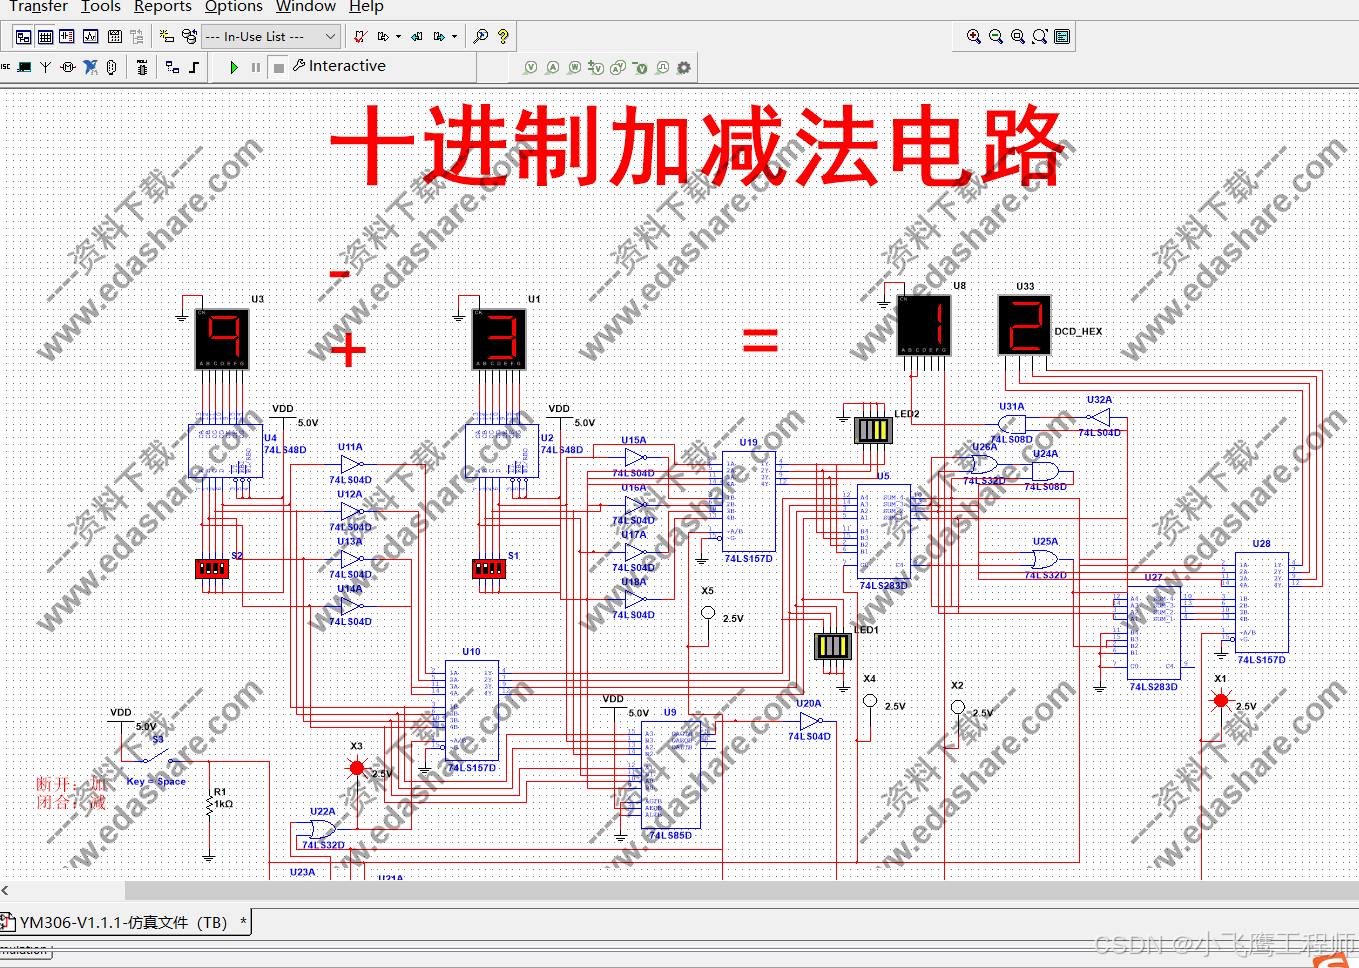The height and width of the screenshot is (968, 1359).
Task: Open the Database Manager icon
Action: point(189,37)
